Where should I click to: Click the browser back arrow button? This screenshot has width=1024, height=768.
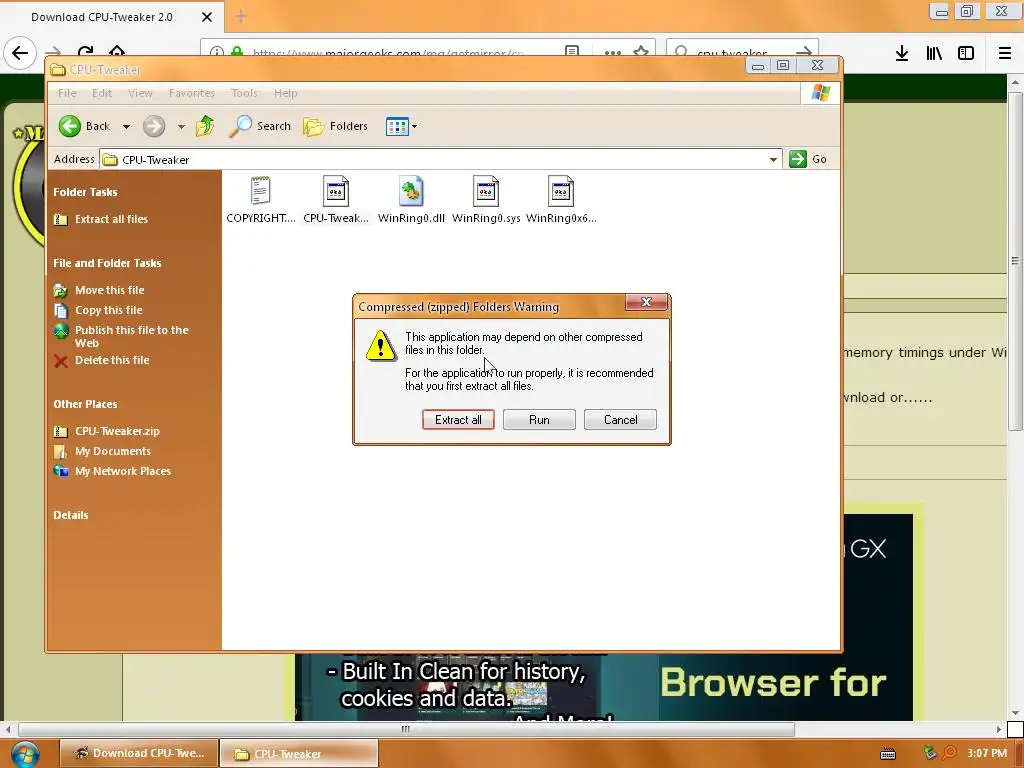20,52
